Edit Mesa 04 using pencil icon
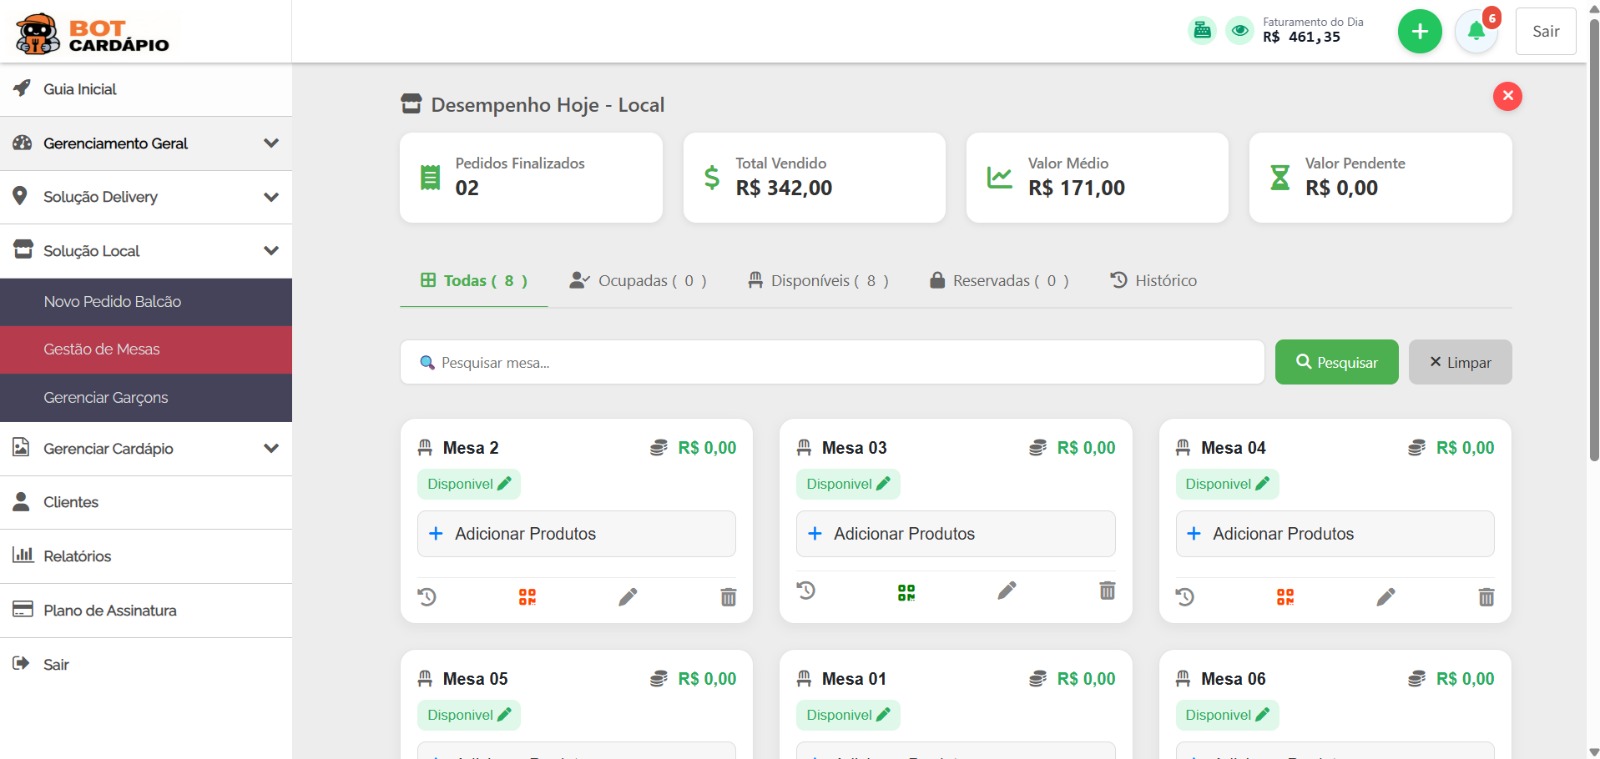This screenshot has width=1600, height=759. tap(1385, 597)
